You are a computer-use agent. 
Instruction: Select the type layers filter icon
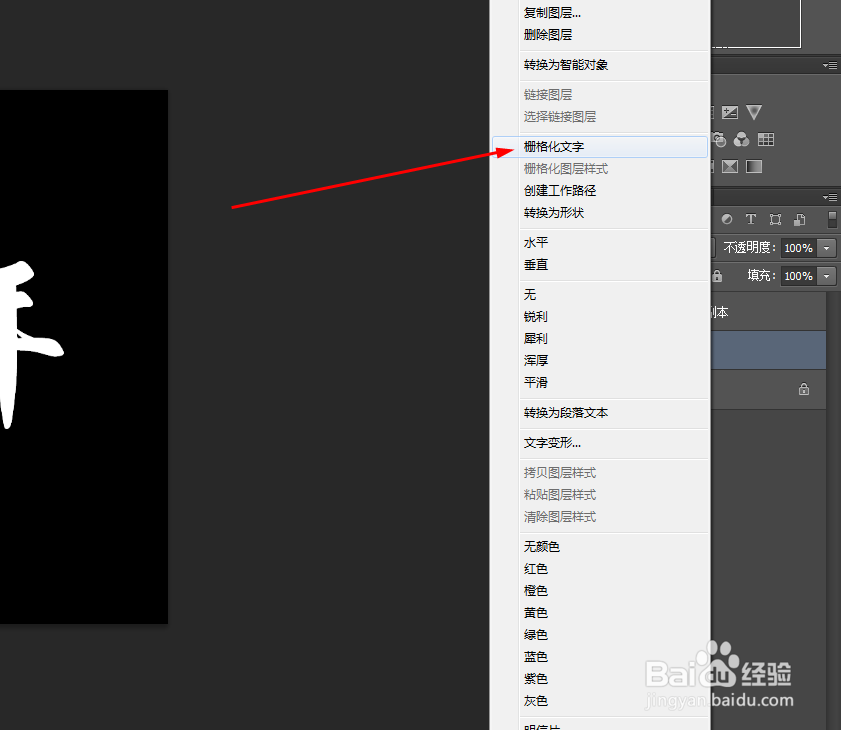click(x=751, y=220)
